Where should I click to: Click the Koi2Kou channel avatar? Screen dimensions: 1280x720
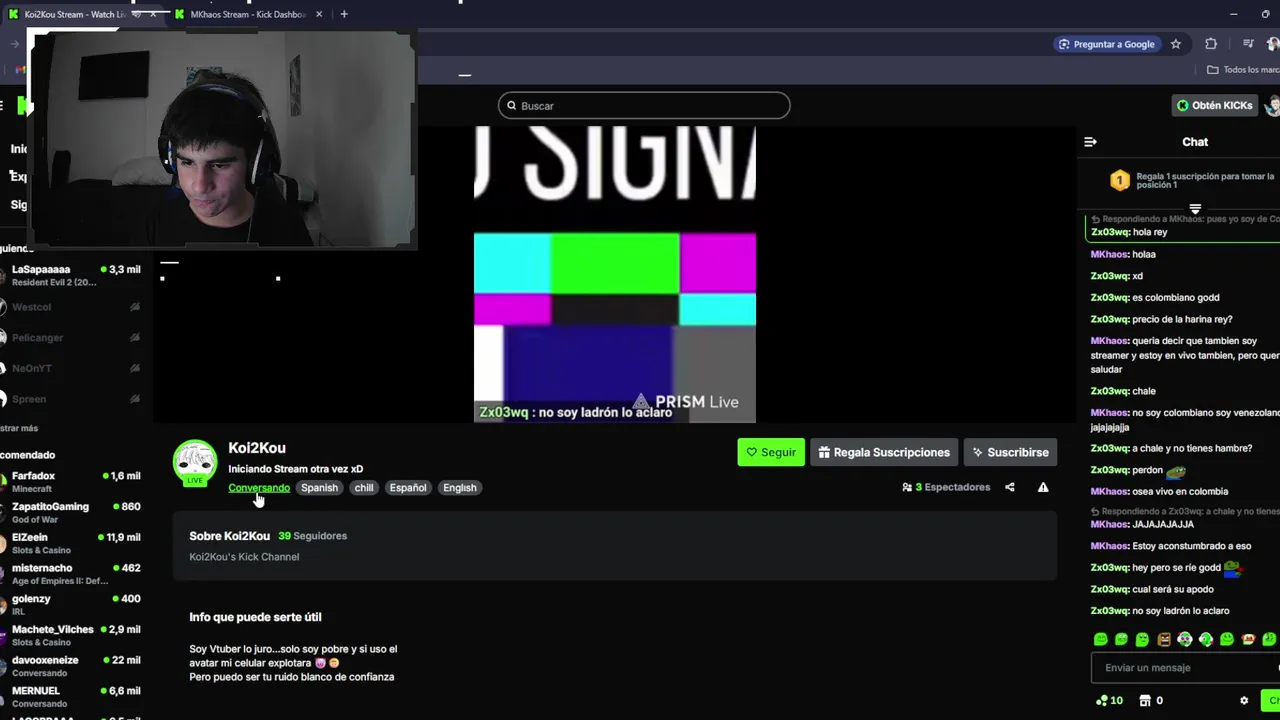click(195, 462)
